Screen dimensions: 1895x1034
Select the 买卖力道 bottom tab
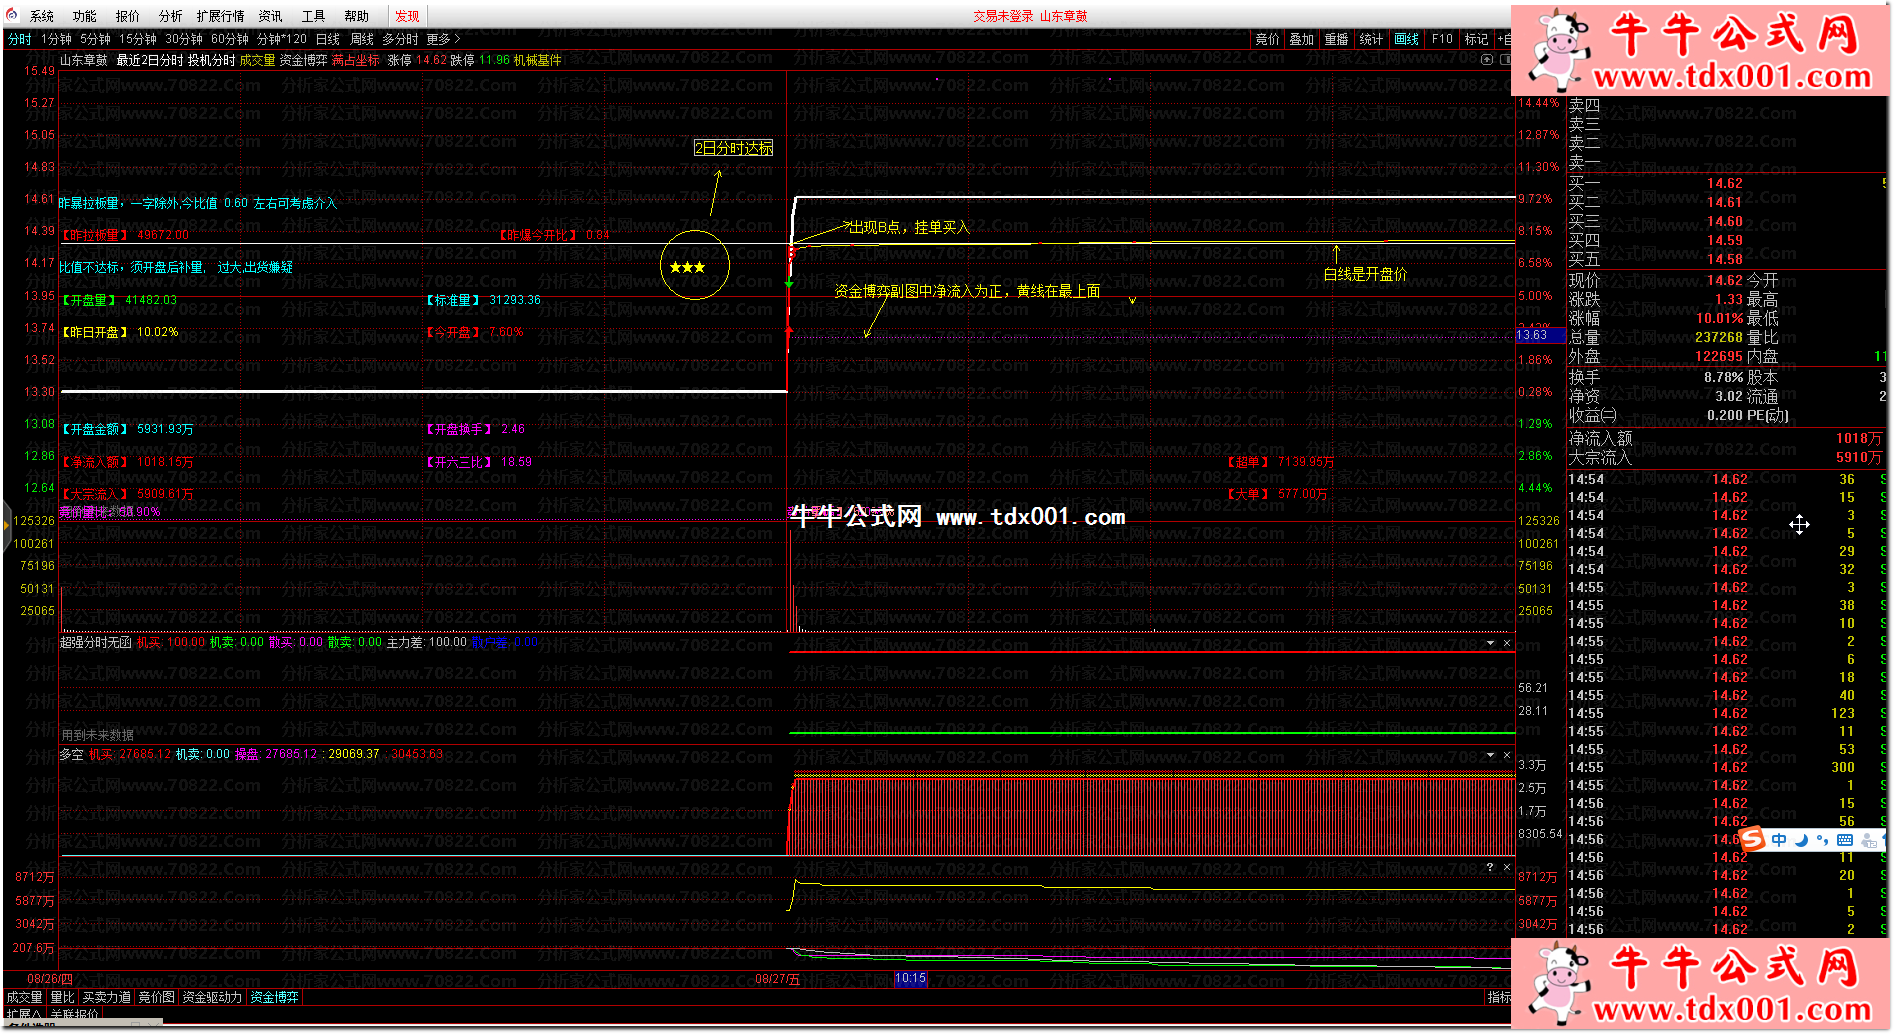pyautogui.click(x=106, y=997)
